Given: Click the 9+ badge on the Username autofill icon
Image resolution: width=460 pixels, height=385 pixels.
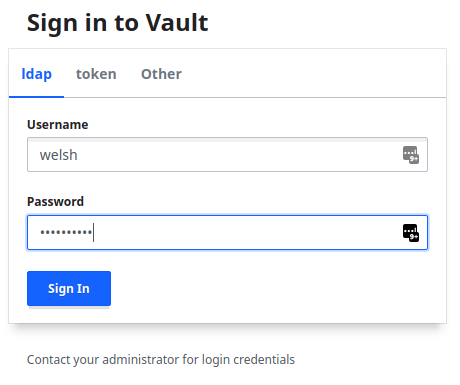Looking at the screenshot, I should (414, 159).
